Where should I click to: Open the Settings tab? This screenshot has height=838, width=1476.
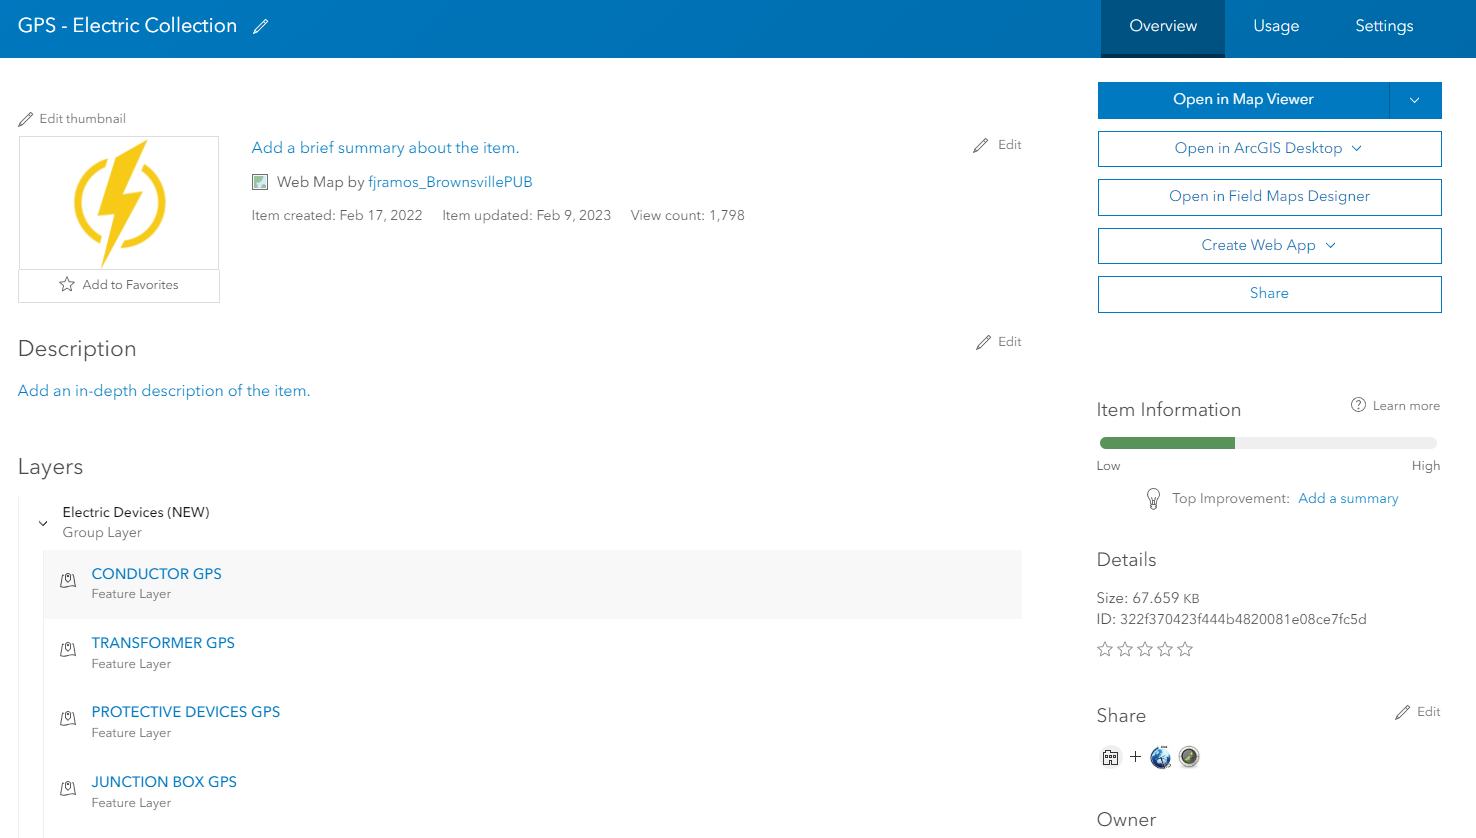coord(1384,26)
